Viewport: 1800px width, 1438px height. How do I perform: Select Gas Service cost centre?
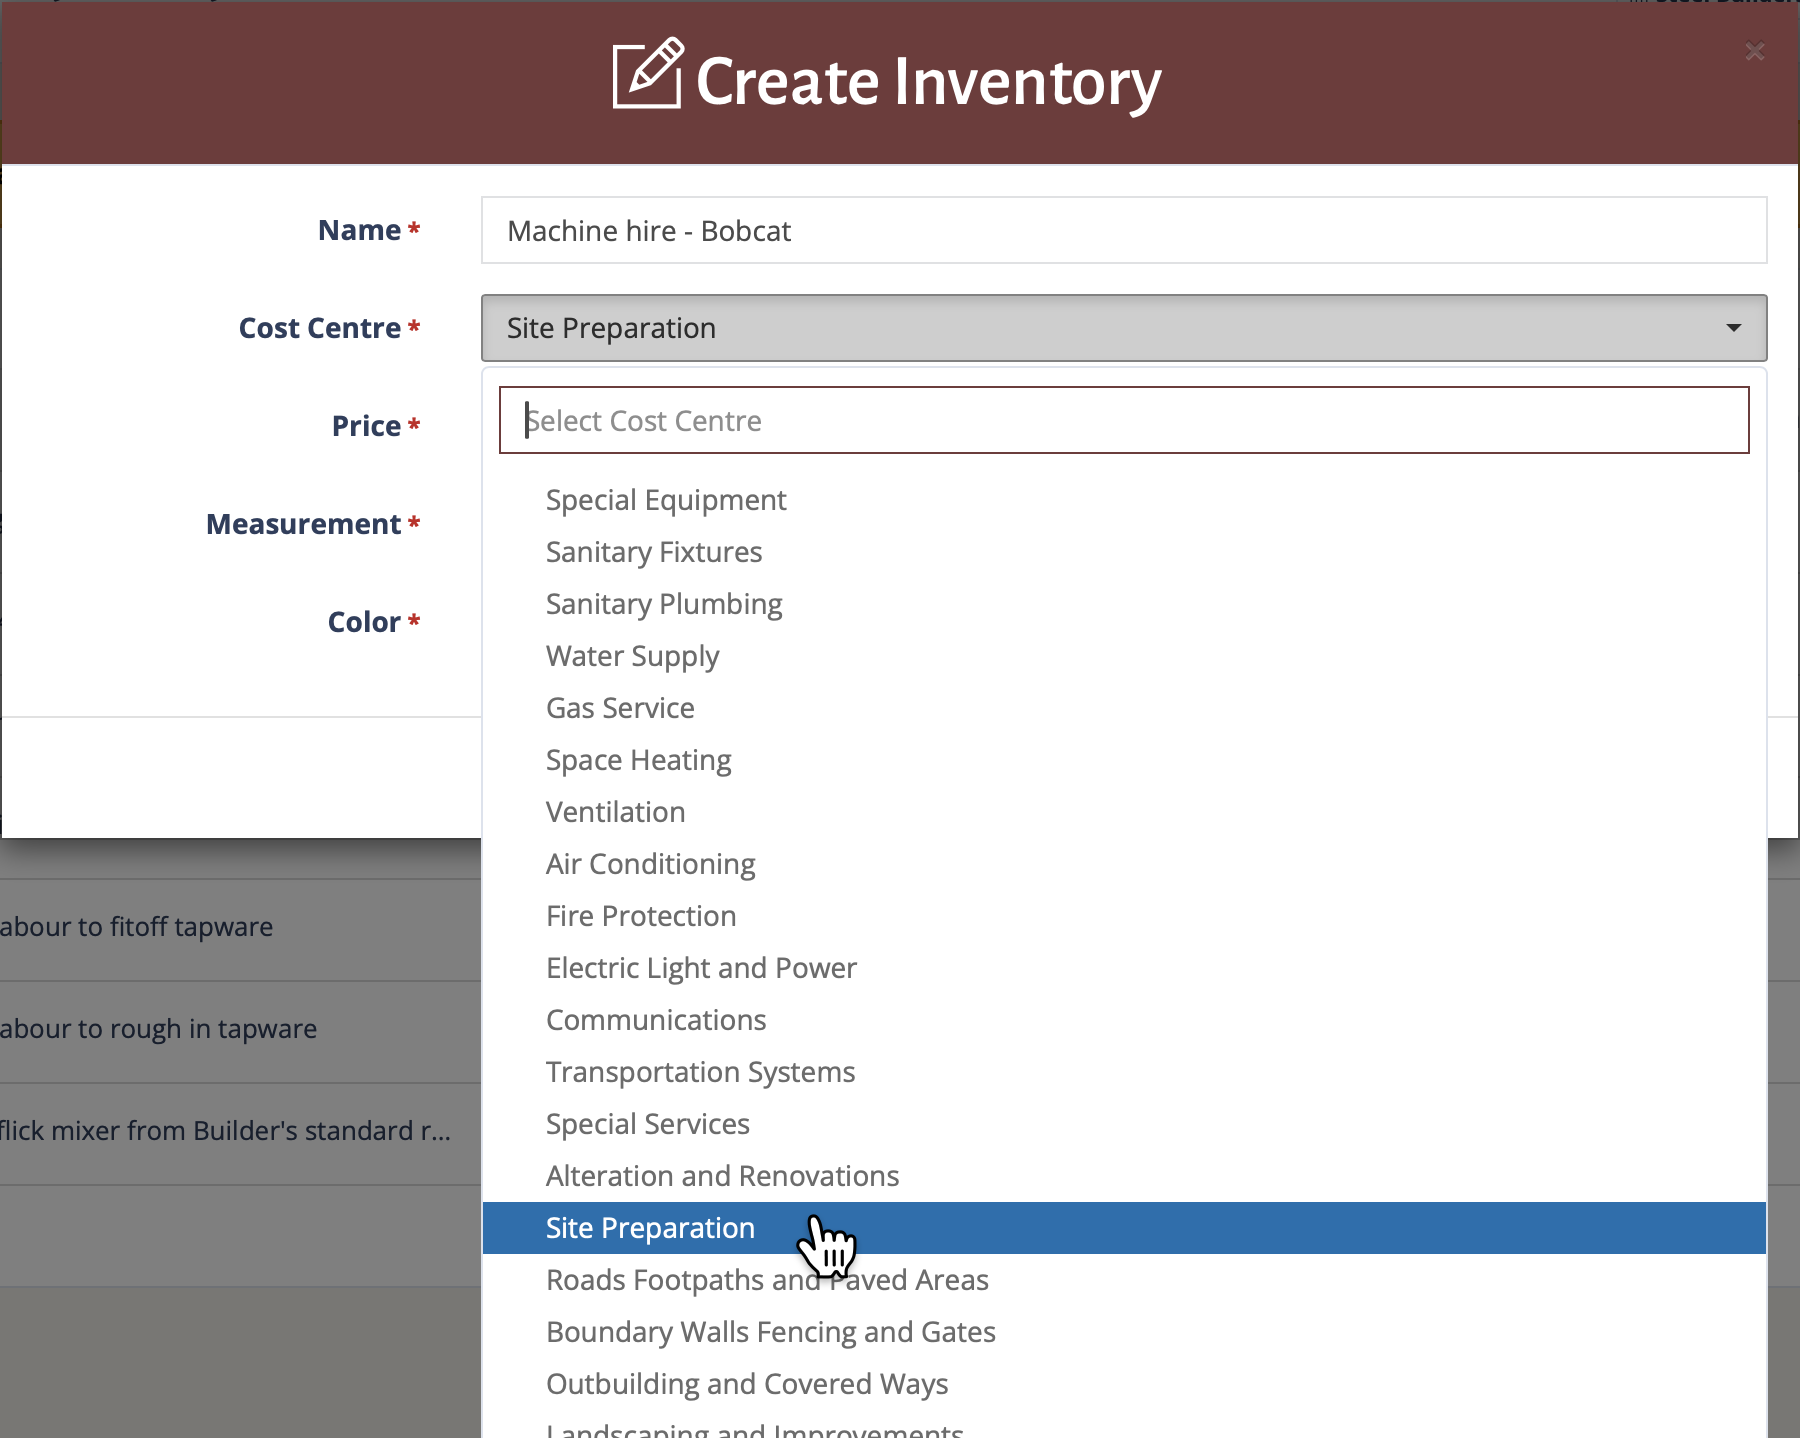pos(620,708)
